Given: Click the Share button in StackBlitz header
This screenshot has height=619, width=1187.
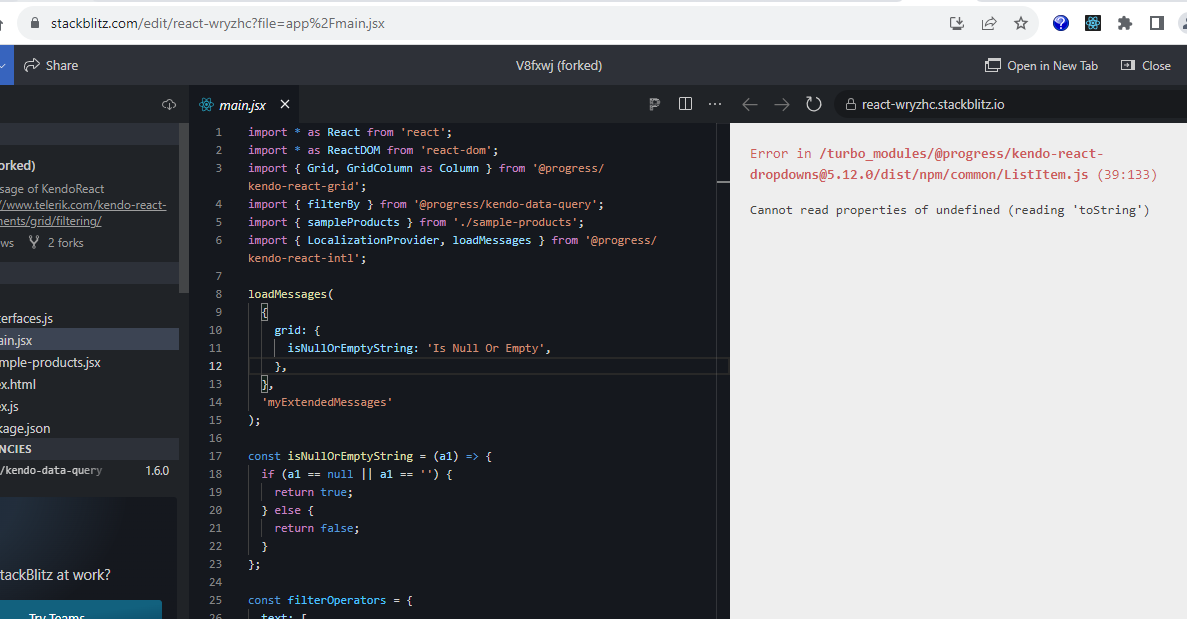Looking at the screenshot, I should (51, 66).
